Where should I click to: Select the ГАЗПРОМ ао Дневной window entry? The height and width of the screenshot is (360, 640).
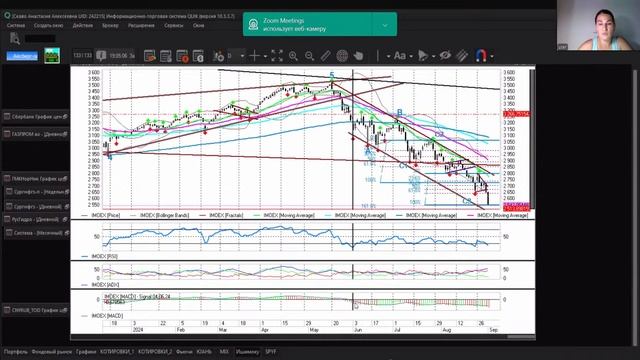[36, 134]
